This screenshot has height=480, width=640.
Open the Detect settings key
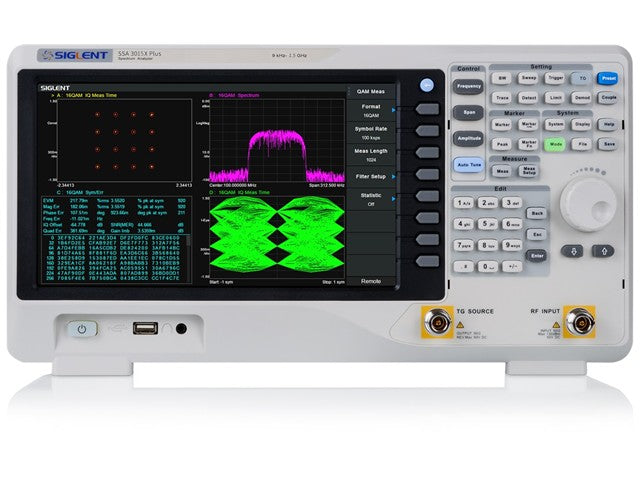click(x=529, y=98)
